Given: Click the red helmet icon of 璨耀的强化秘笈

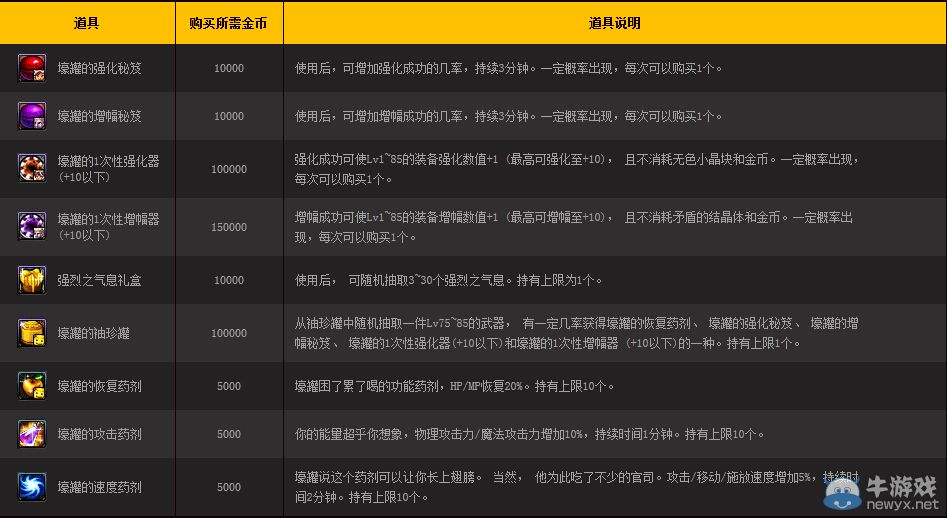Looking at the screenshot, I should click(32, 68).
